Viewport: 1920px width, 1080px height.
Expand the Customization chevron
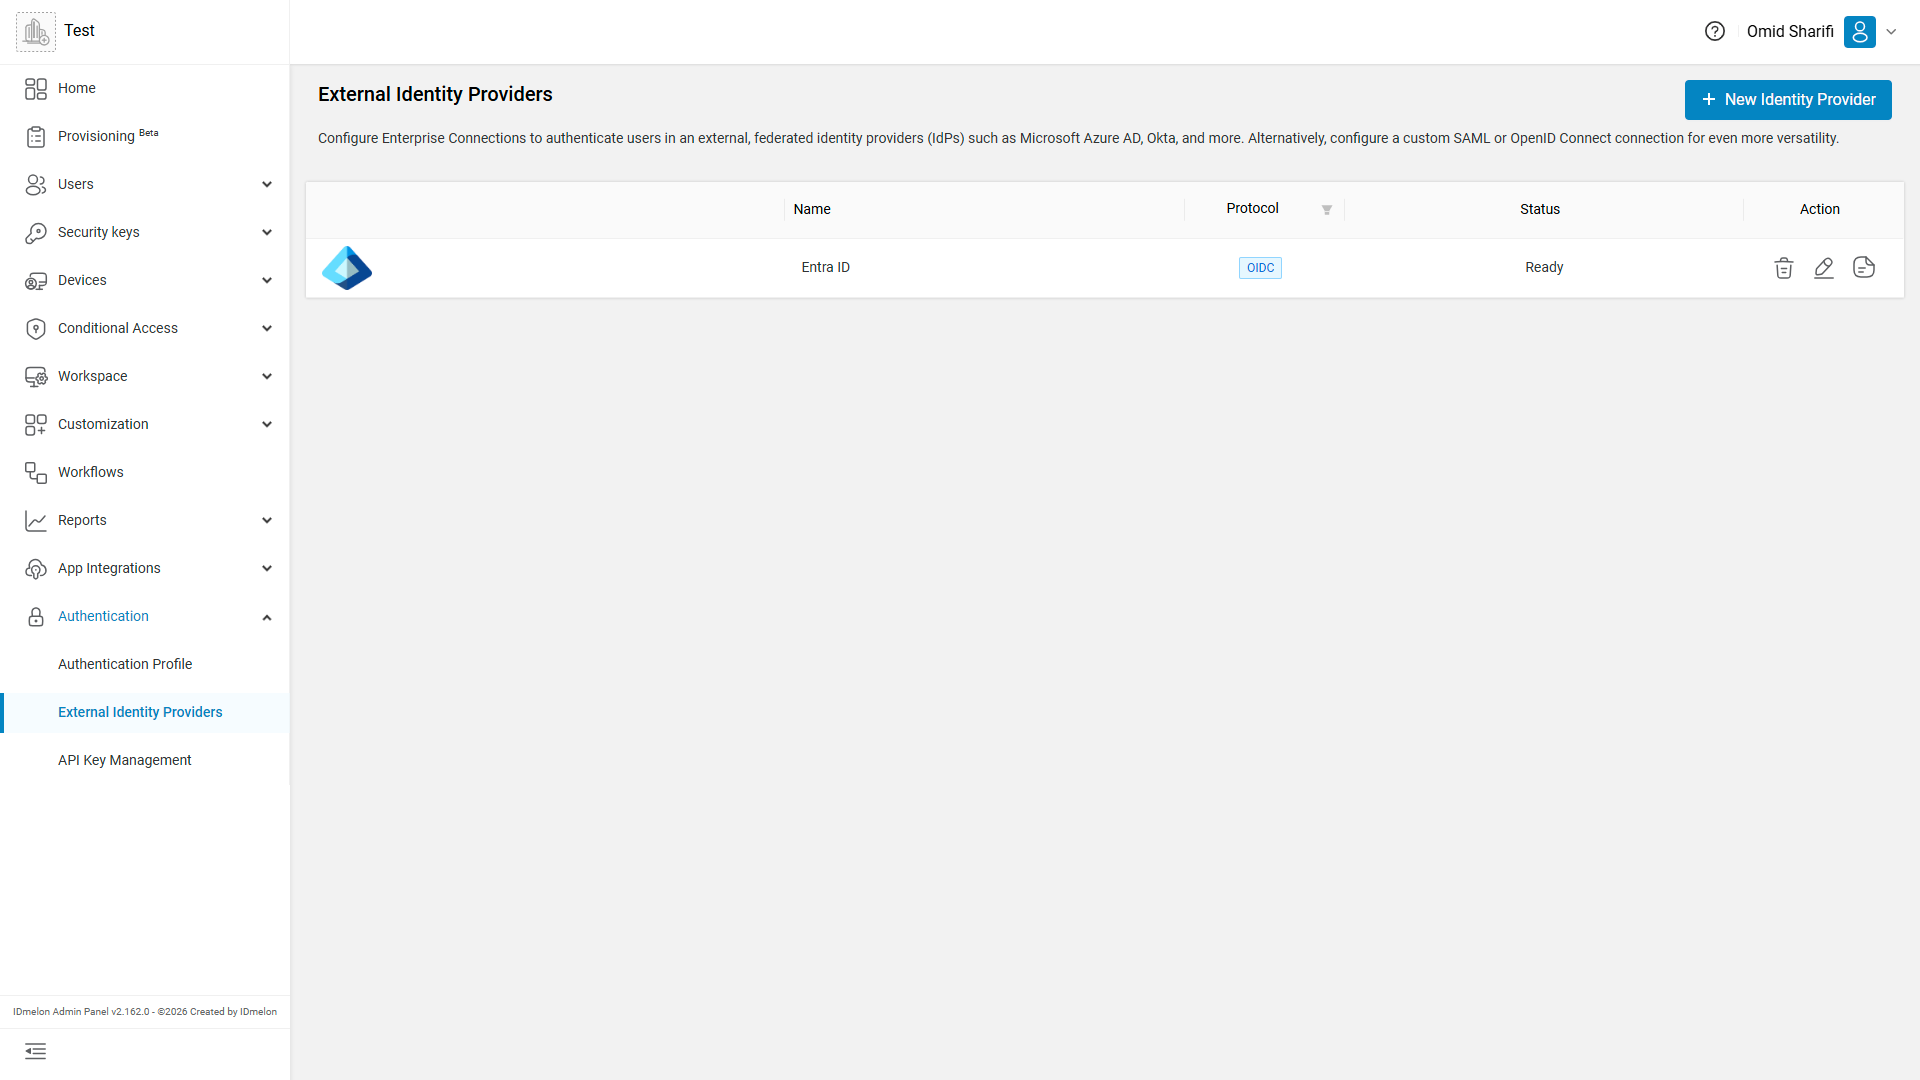coord(267,424)
